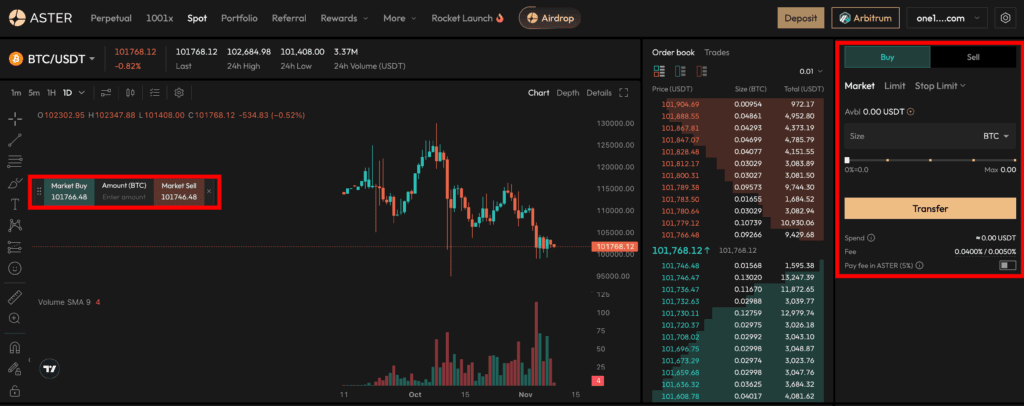Expand chart to fullscreen

624,93
